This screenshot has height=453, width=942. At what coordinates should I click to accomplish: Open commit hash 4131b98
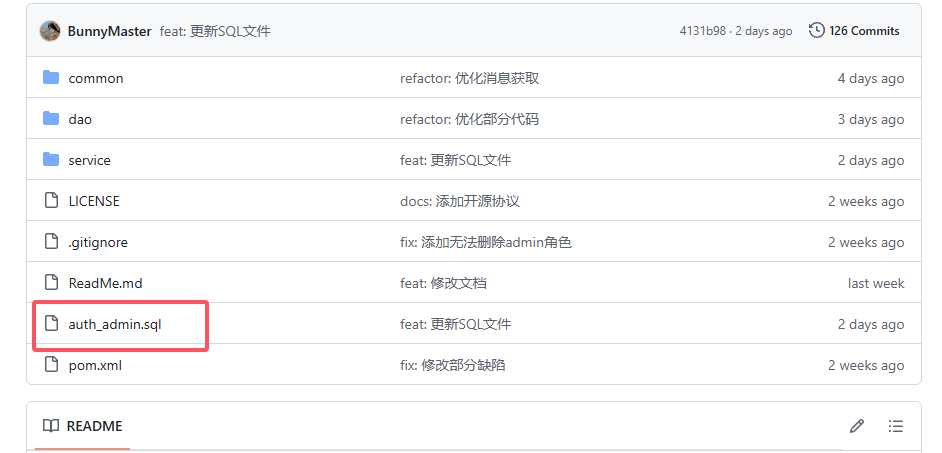coord(702,31)
